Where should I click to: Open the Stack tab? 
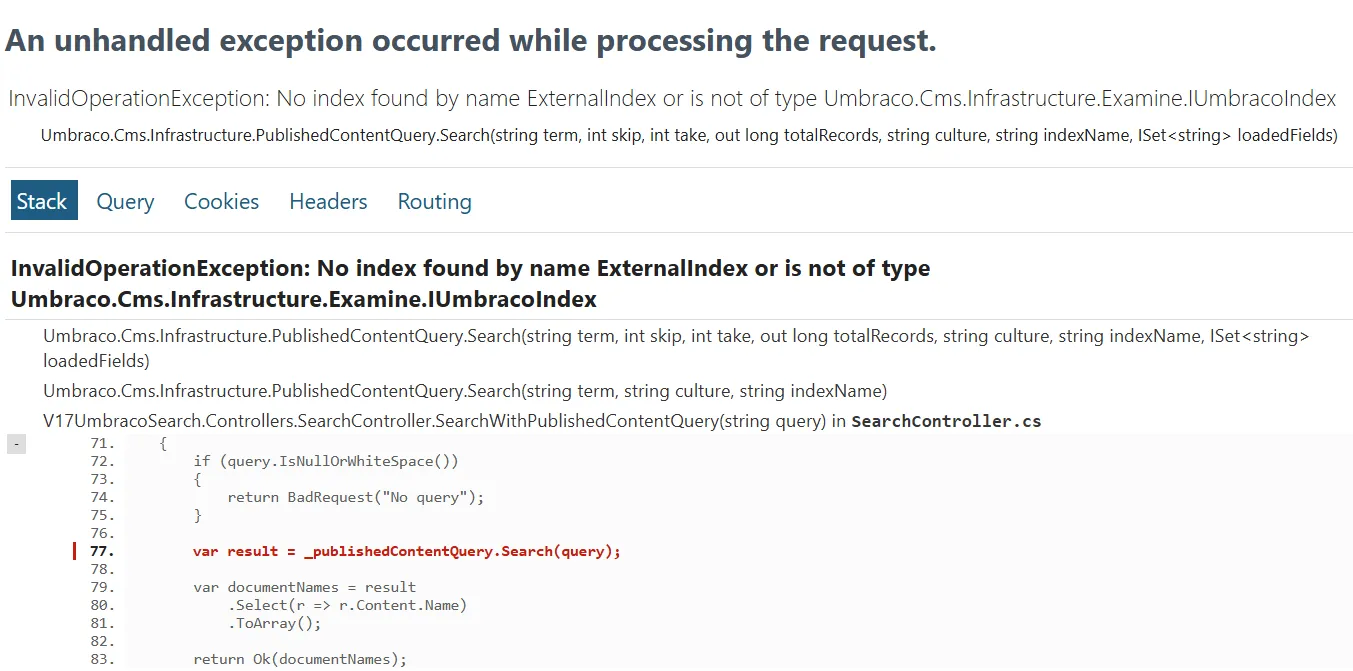click(x=42, y=201)
